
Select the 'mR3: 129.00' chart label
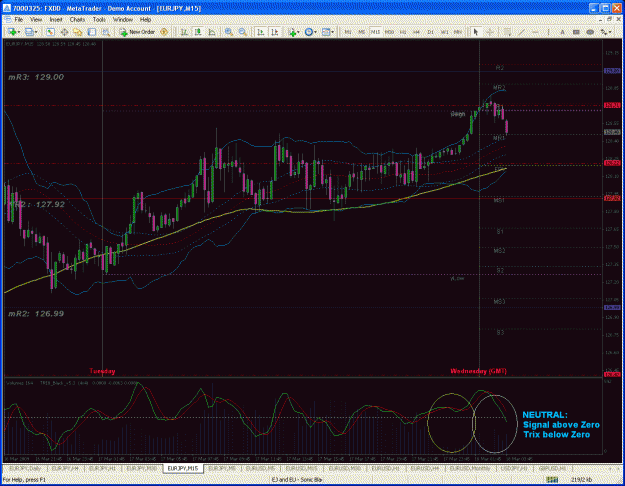point(36,77)
